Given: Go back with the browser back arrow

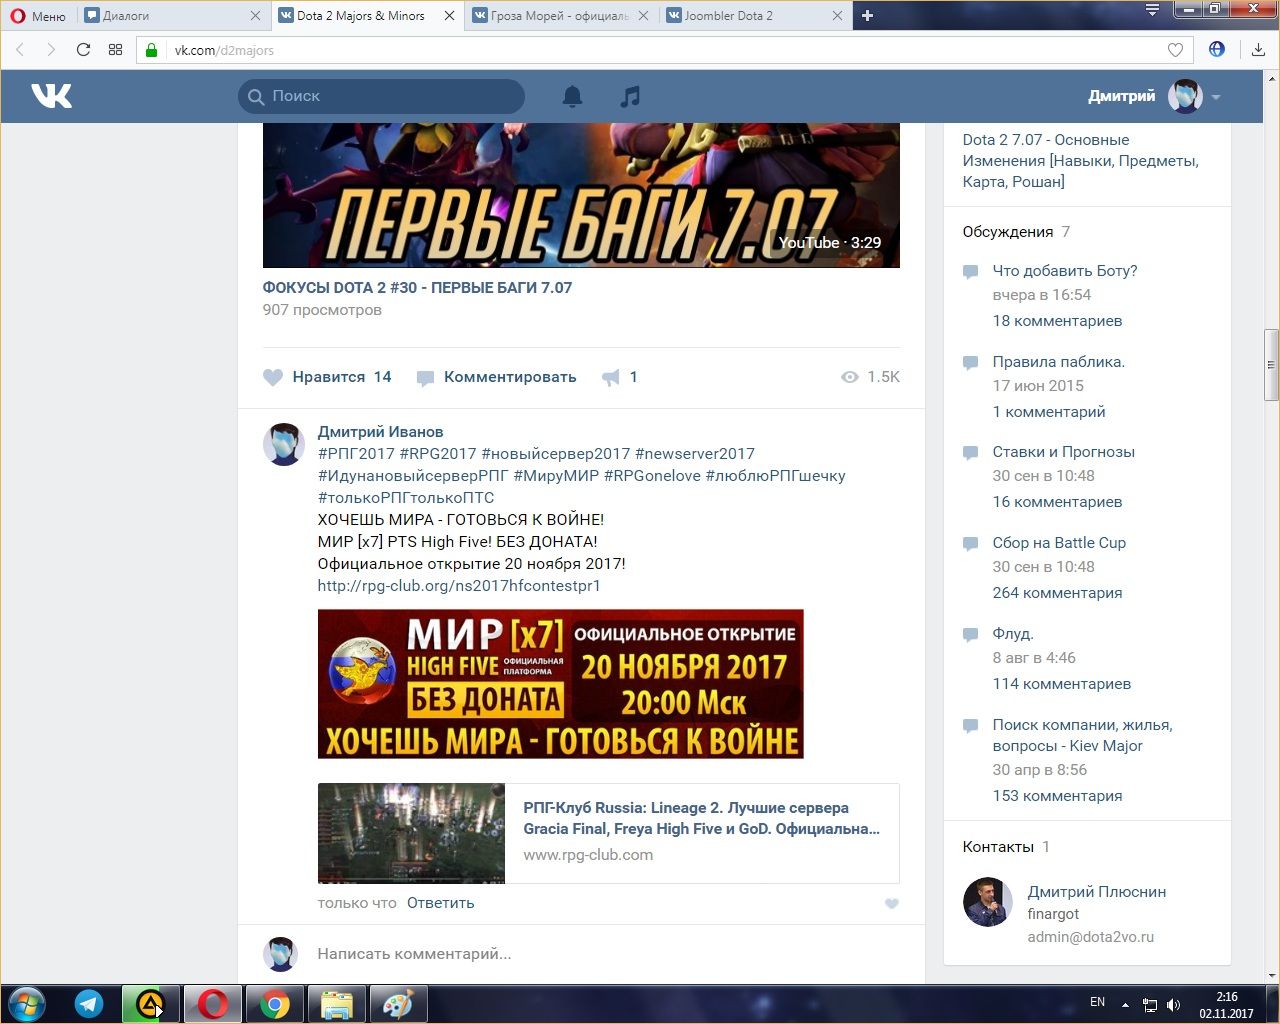Looking at the screenshot, I should pos(20,49).
